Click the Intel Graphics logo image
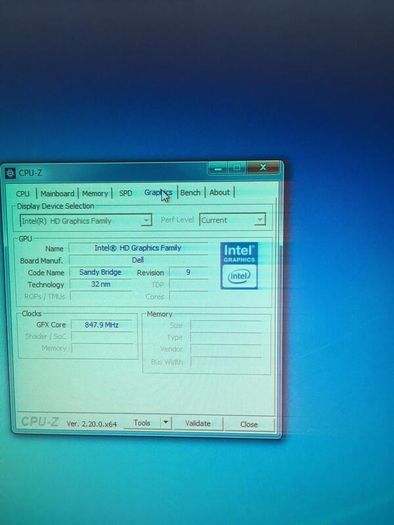Viewport: 394px width, 525px height. pos(239,266)
